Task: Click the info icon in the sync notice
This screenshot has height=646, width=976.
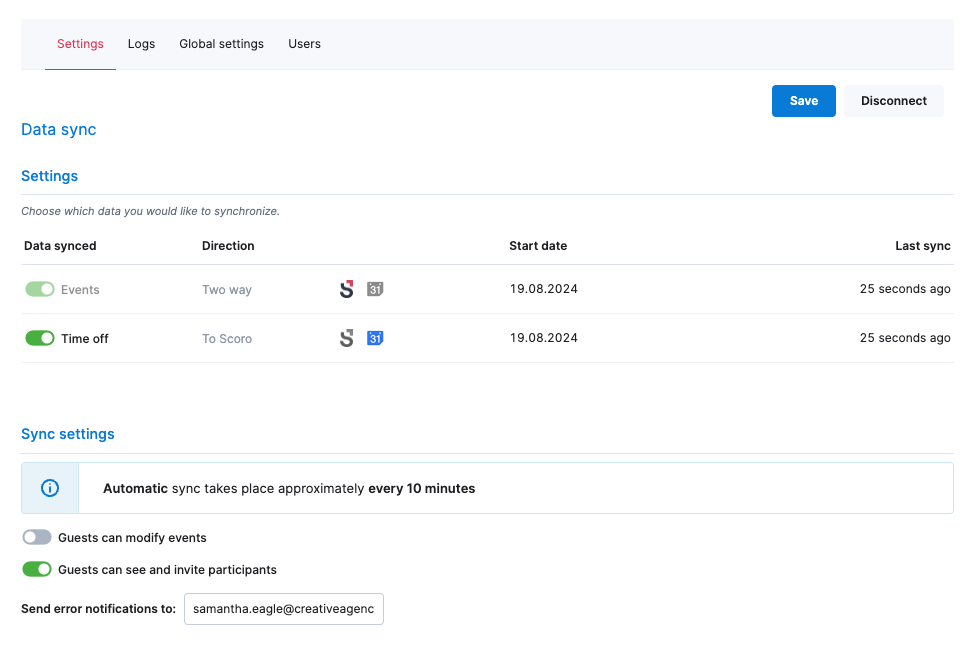Action: [x=50, y=488]
